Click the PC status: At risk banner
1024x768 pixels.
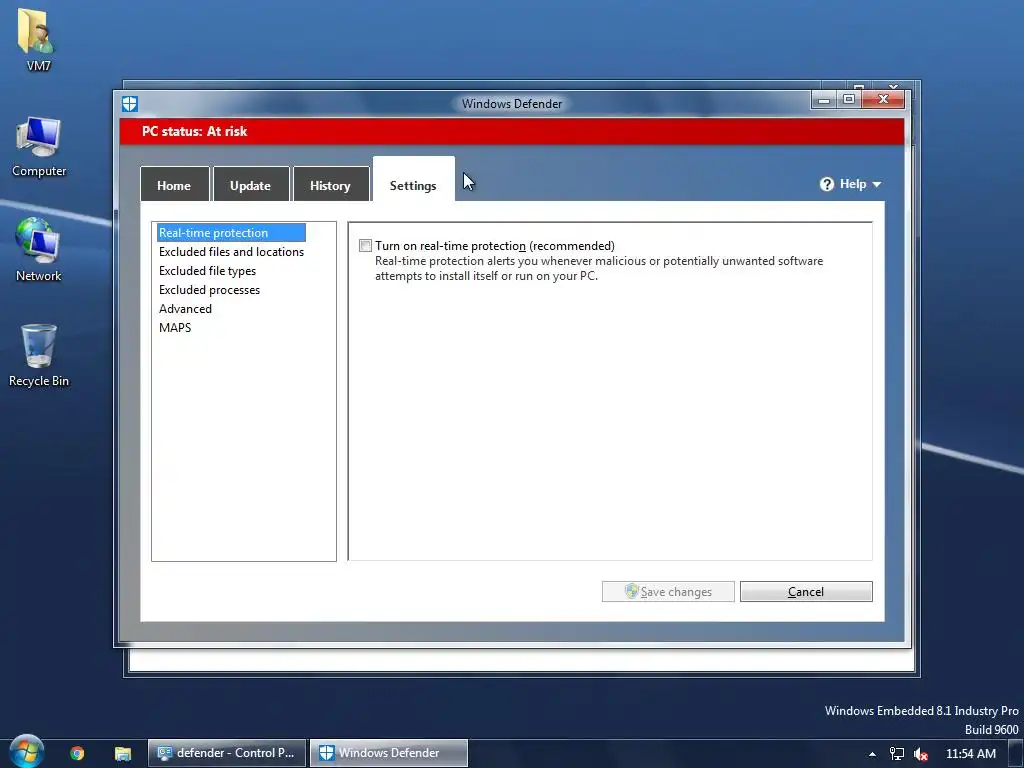[x=512, y=131]
